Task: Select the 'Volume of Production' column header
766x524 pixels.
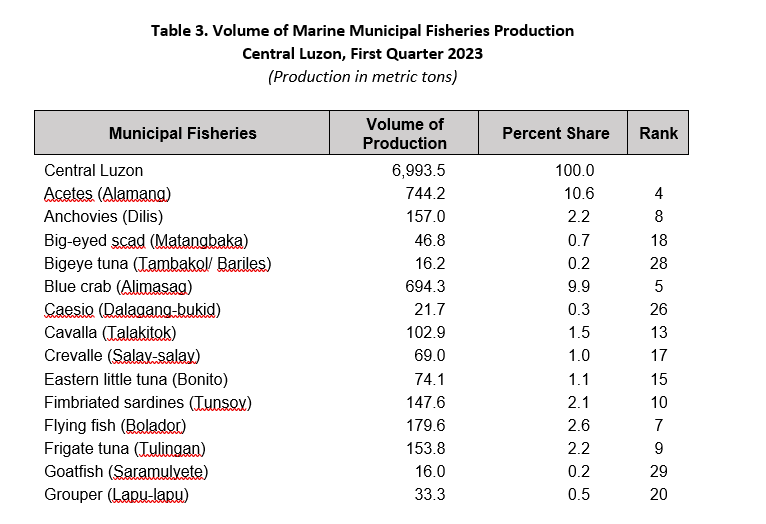Action: (x=404, y=133)
